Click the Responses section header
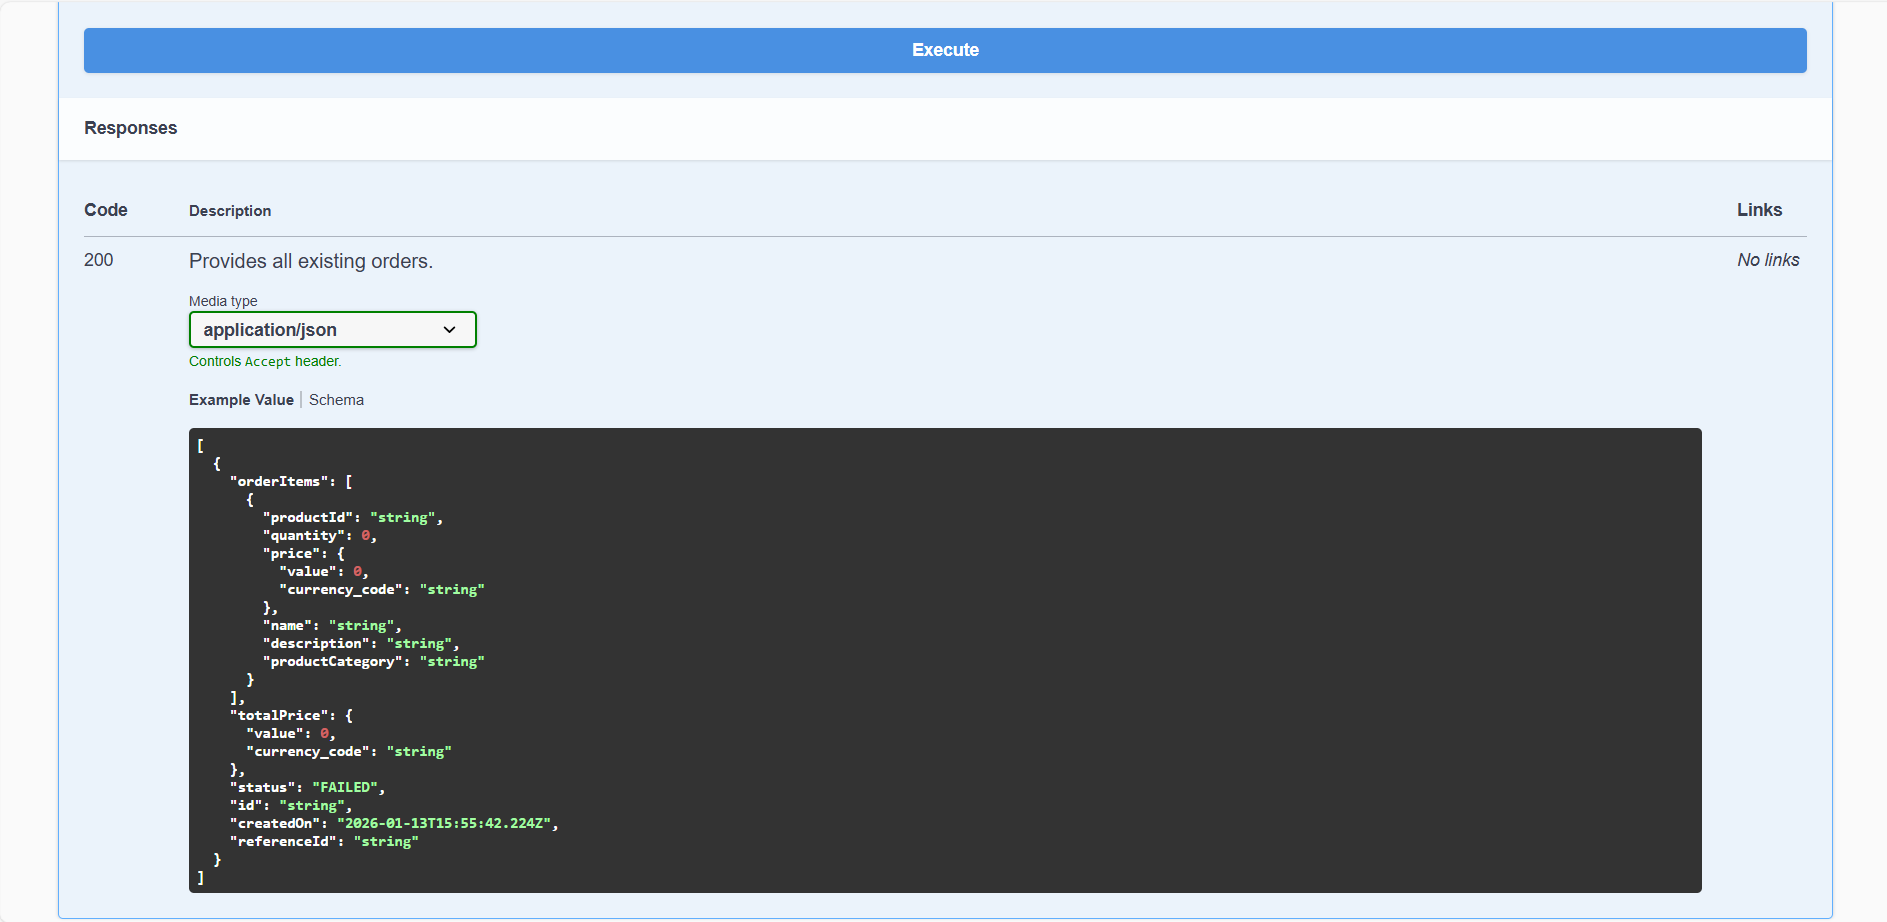The width and height of the screenshot is (1887, 922). (x=130, y=128)
